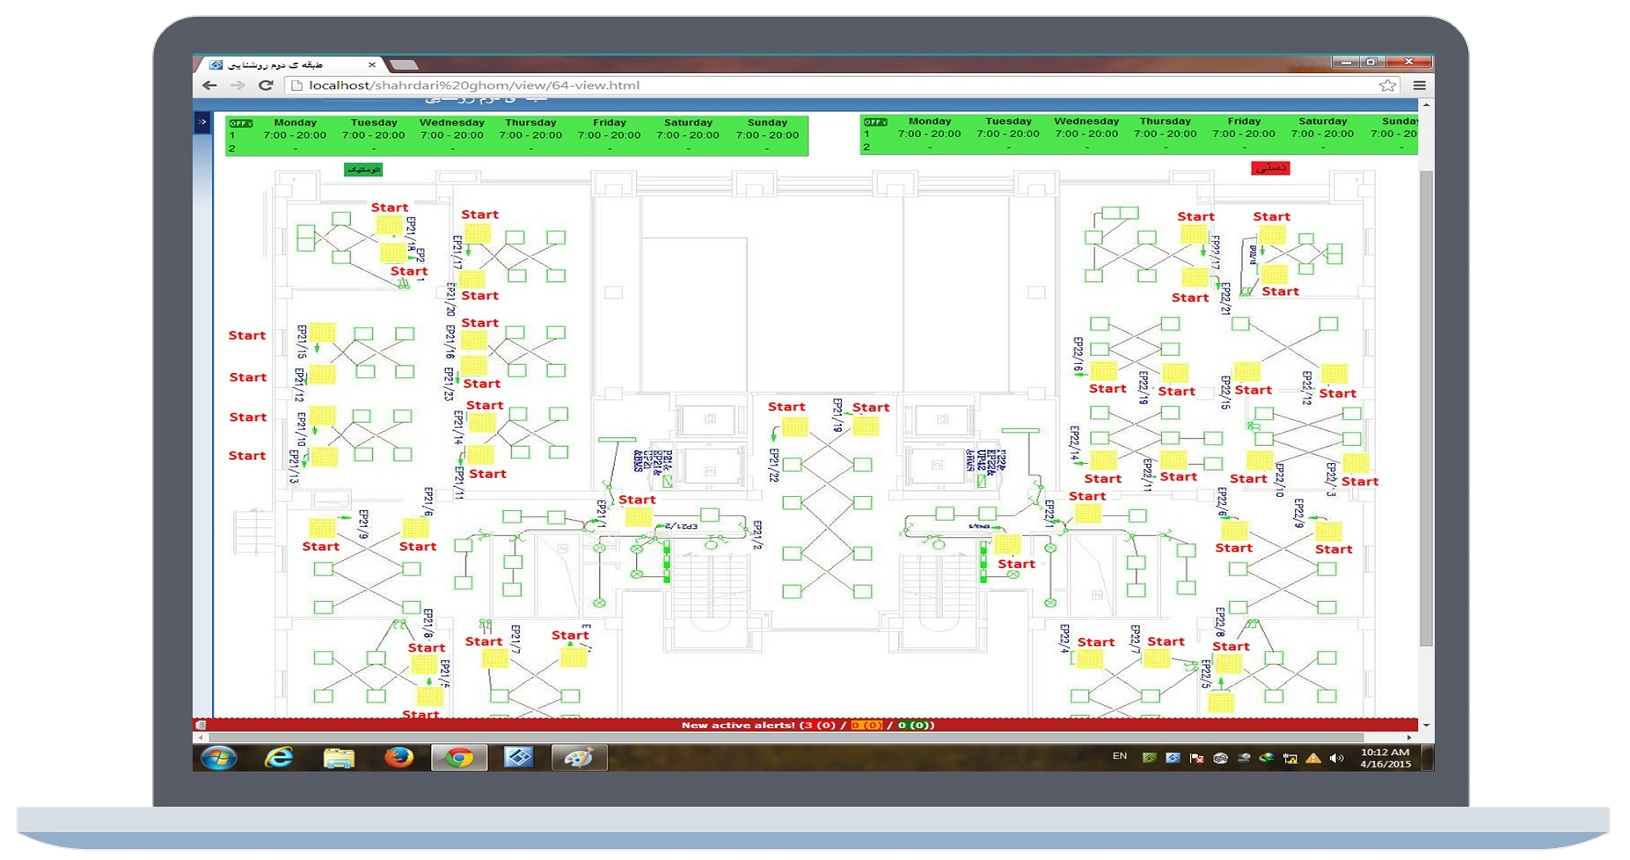Click the volume speaker tray icon
Screen dimensions: 1630x860
(1336, 759)
